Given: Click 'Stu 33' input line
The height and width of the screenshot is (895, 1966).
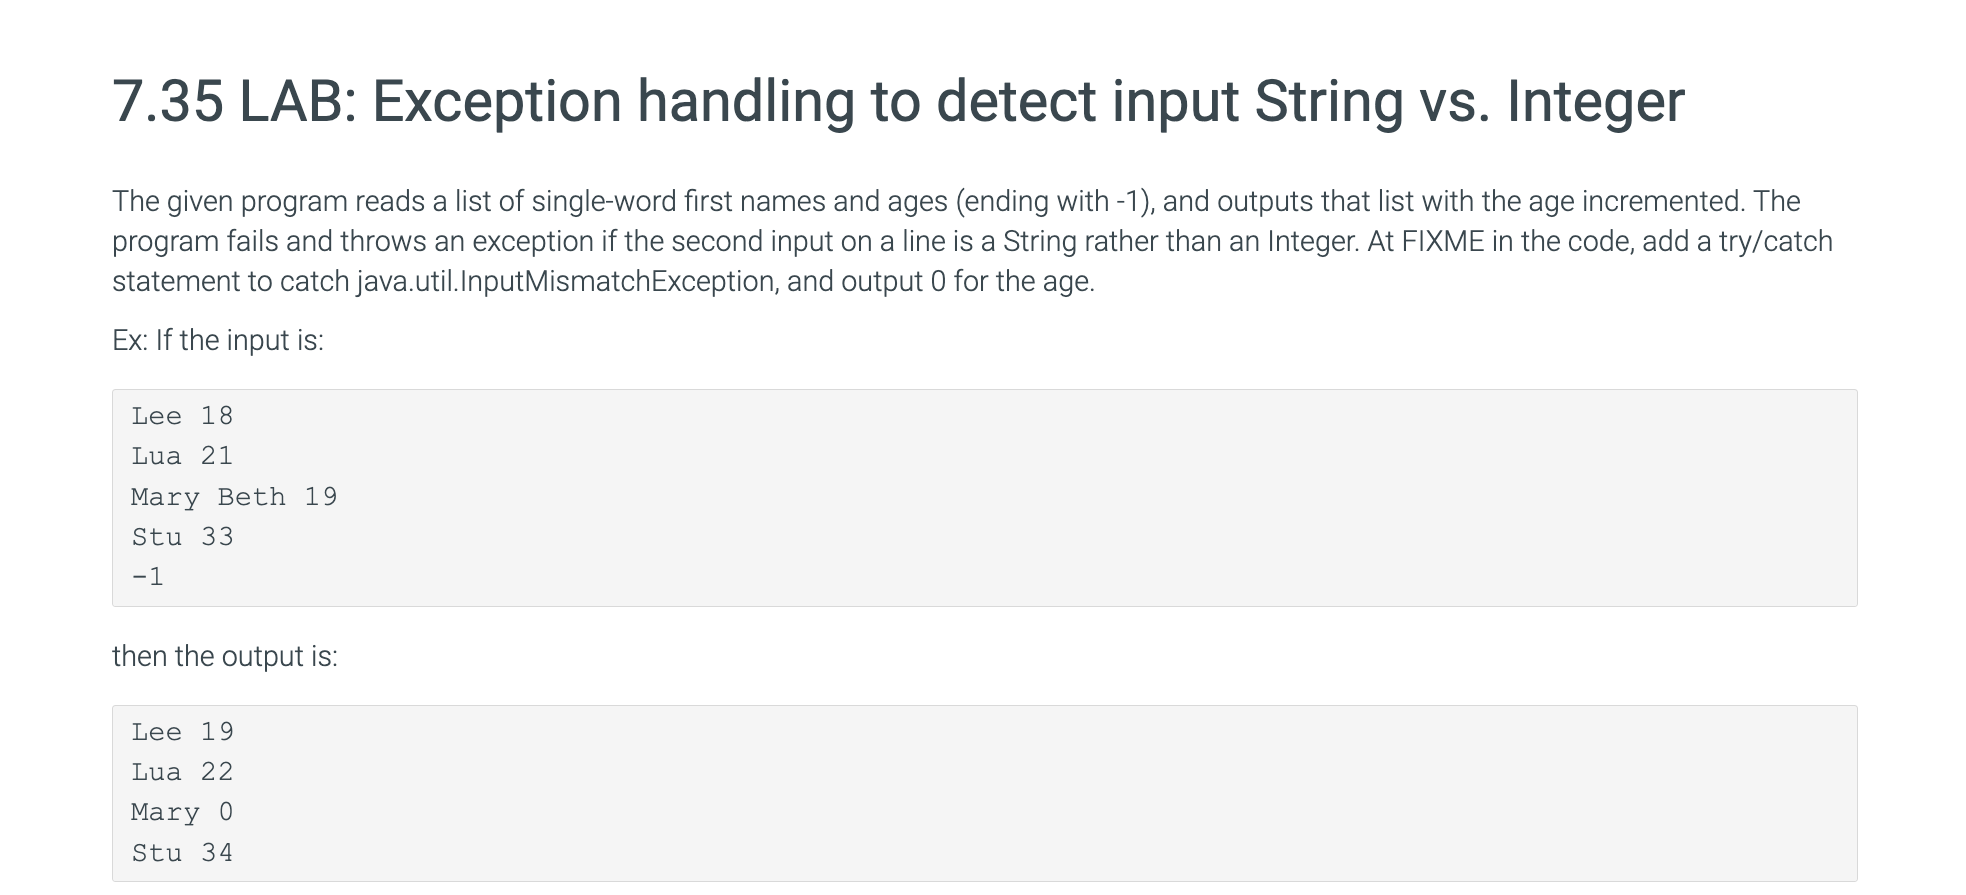Looking at the screenshot, I should [182, 537].
